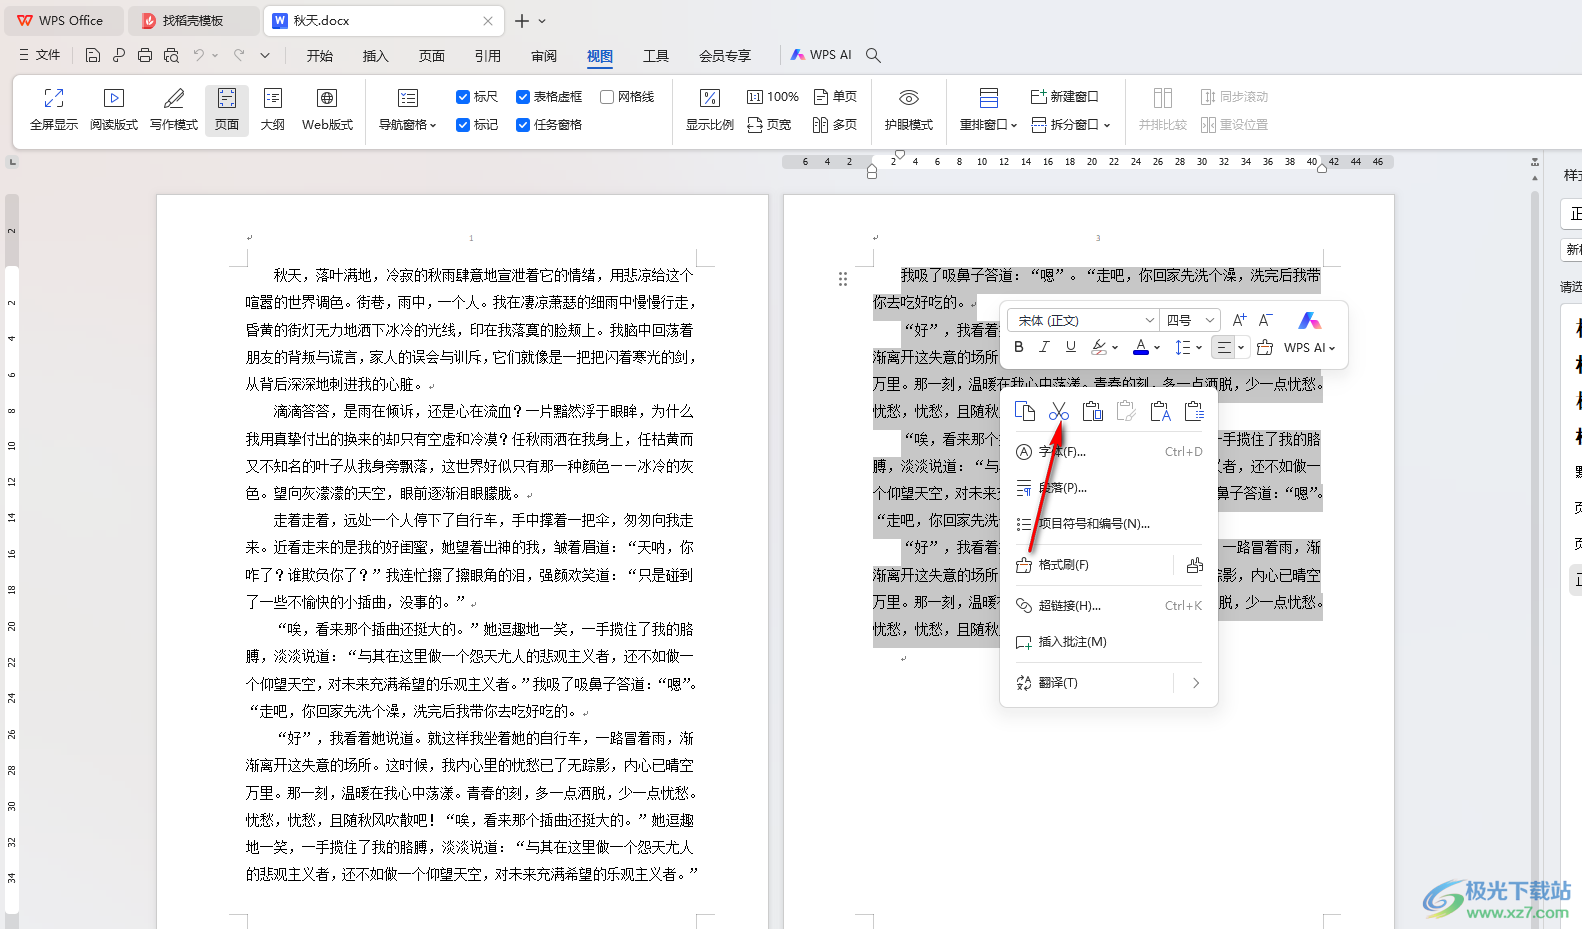
Task: Uncheck the Ruler checkbox
Action: click(463, 97)
